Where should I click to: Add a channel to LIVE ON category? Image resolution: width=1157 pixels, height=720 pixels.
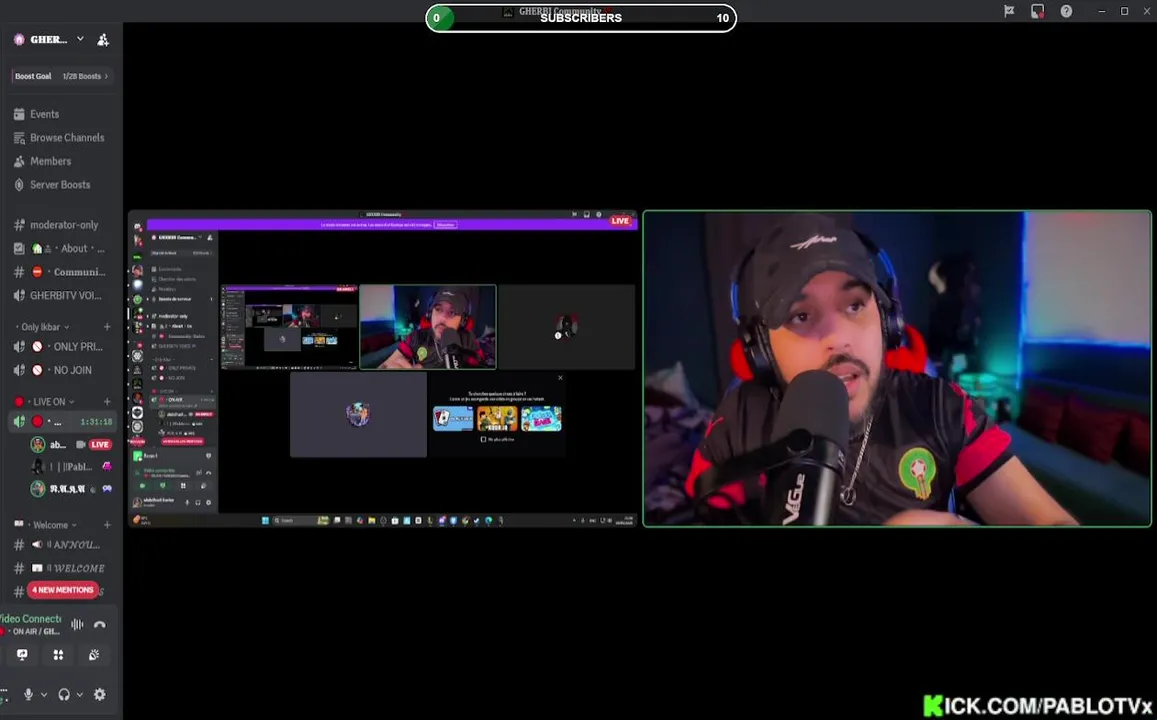point(107,402)
